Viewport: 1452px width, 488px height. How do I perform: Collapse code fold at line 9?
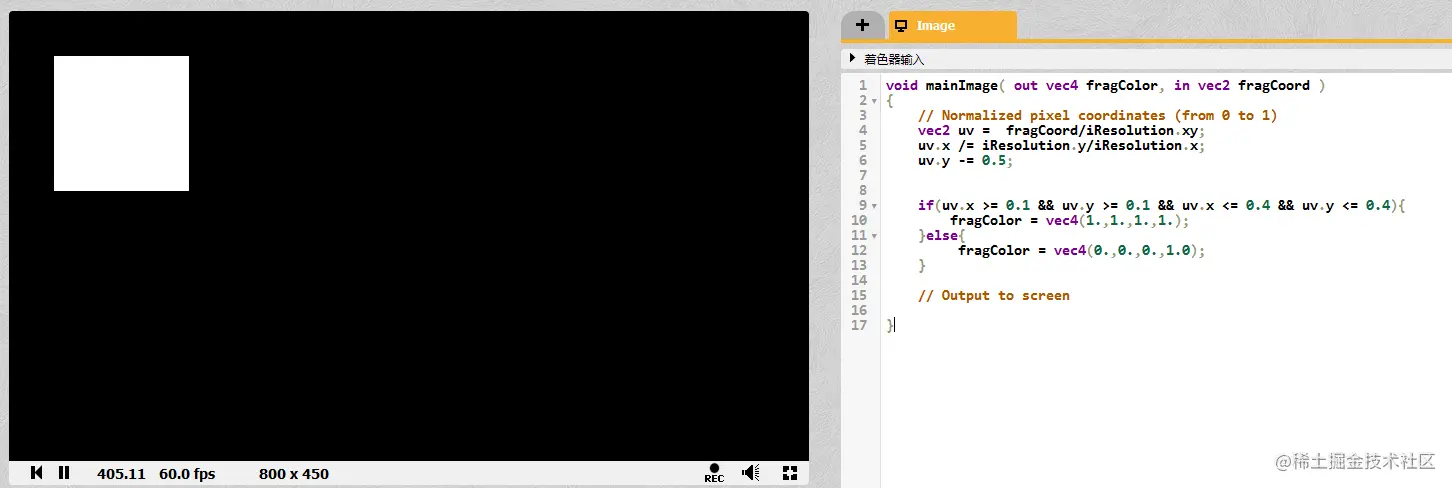pos(875,206)
